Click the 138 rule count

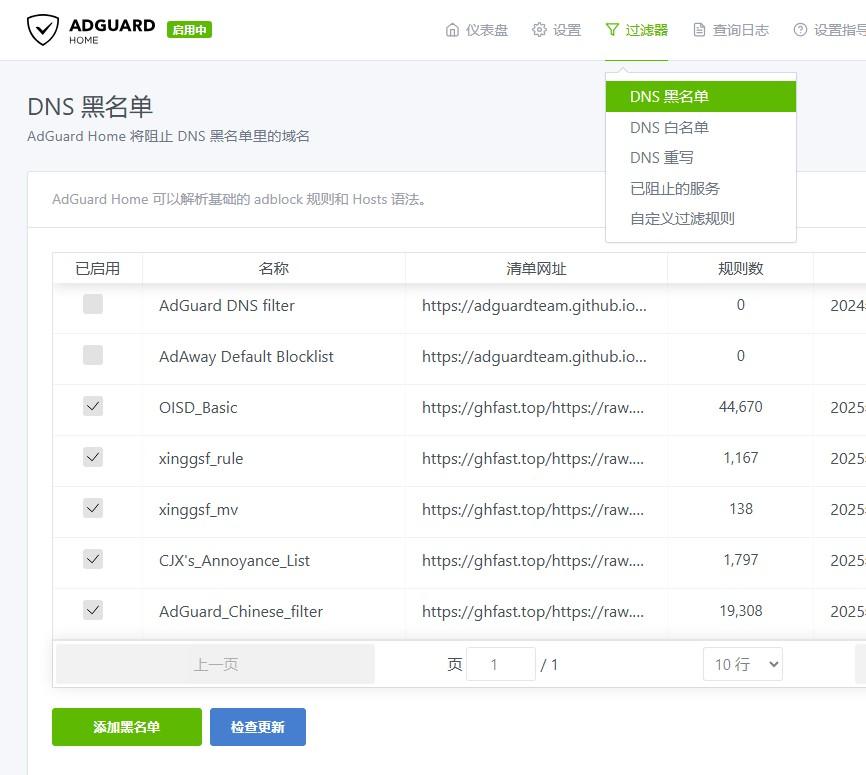pos(741,509)
